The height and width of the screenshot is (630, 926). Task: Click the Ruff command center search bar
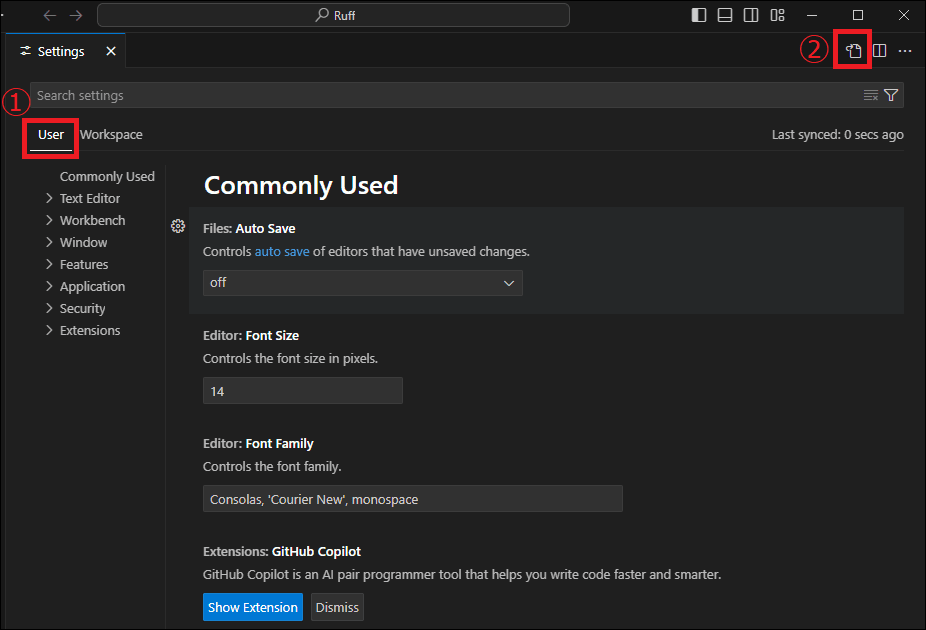click(333, 15)
